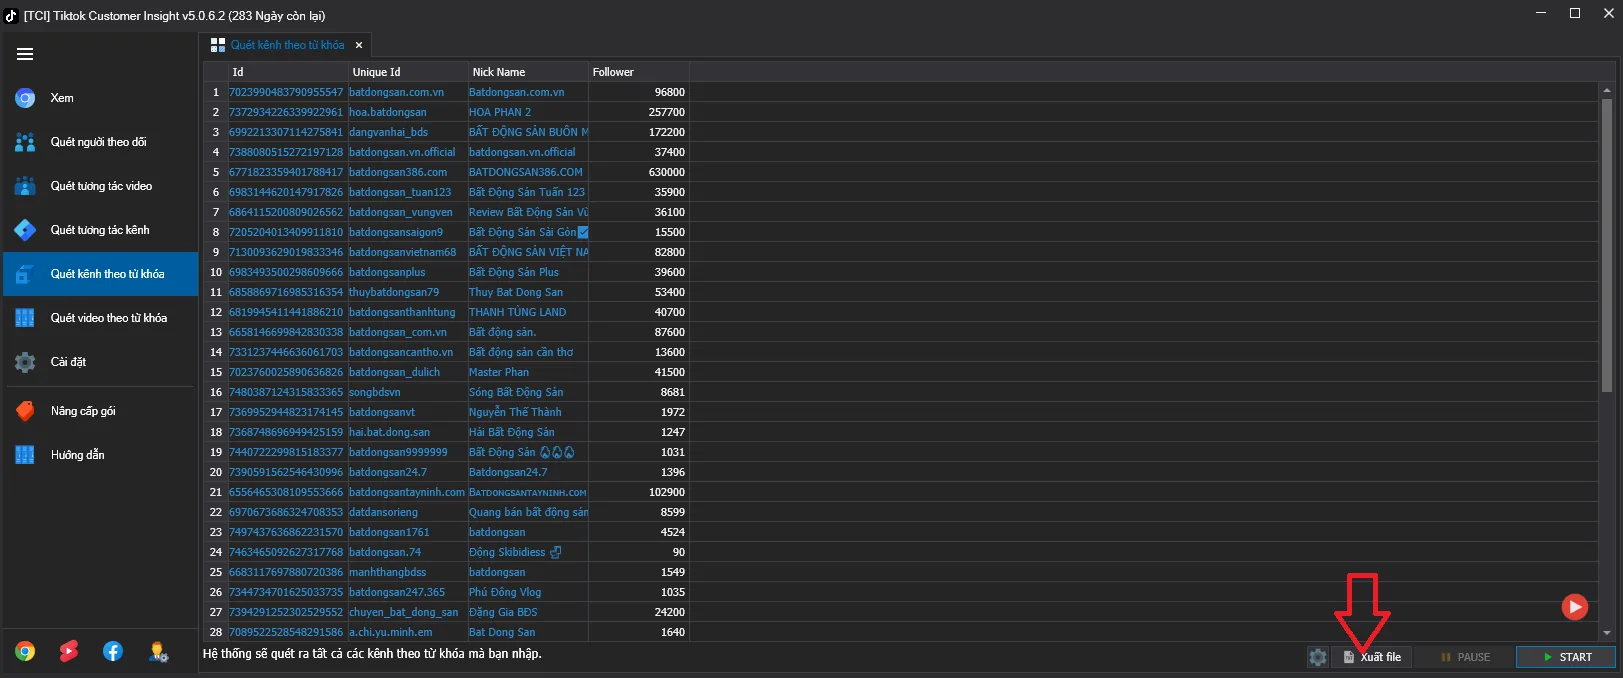Click the red icon beside Chrome at sidebar bottom
1623x678 pixels.
(69, 652)
